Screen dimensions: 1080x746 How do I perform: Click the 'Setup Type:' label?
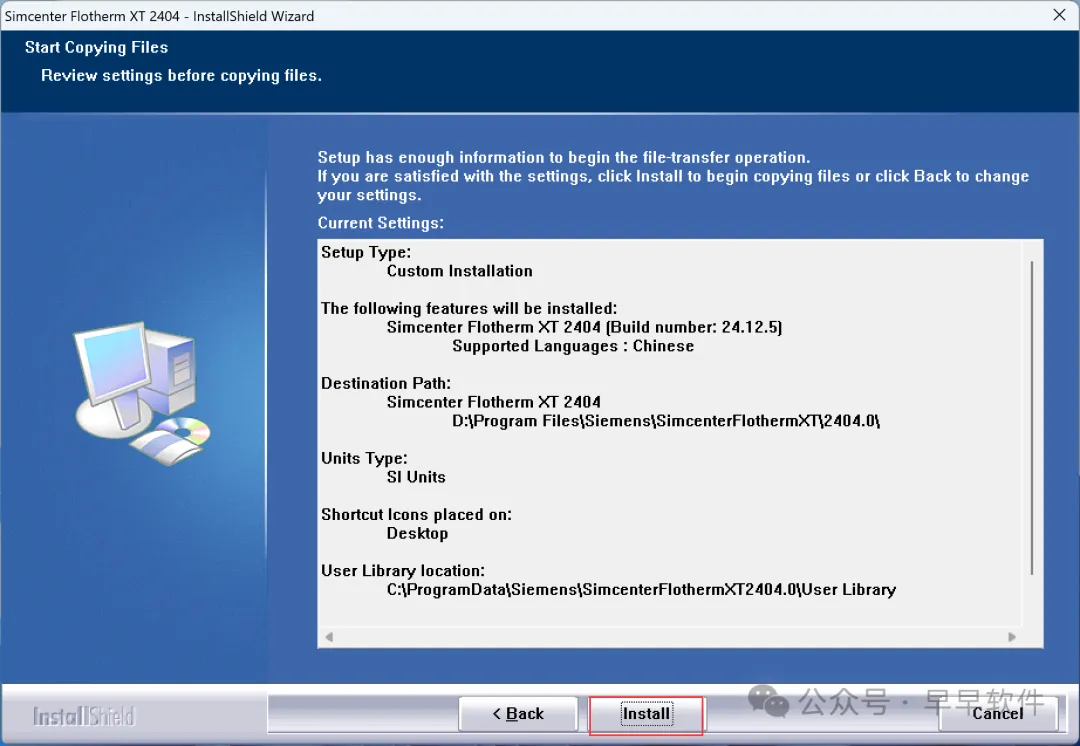(366, 253)
